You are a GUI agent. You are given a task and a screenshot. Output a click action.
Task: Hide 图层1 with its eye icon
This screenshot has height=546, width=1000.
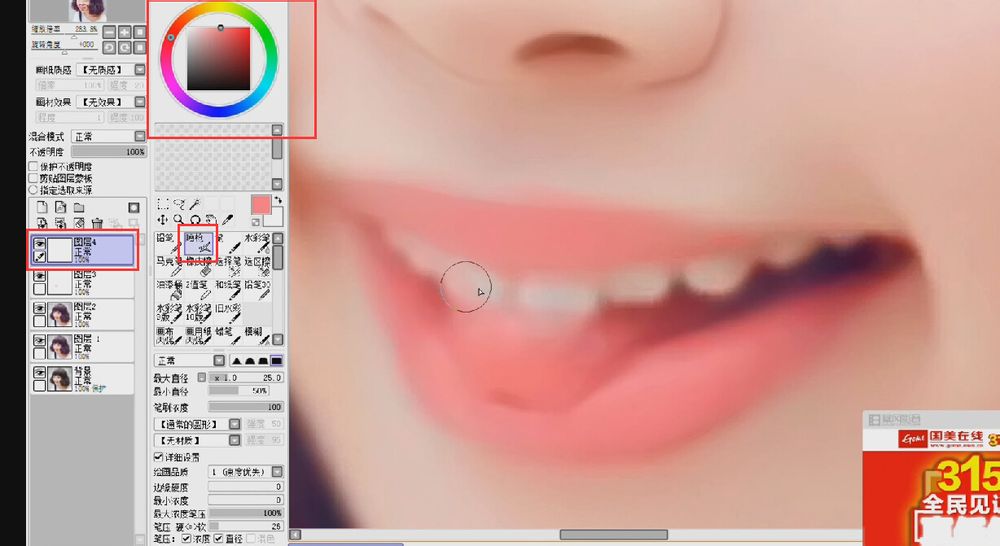click(x=40, y=341)
